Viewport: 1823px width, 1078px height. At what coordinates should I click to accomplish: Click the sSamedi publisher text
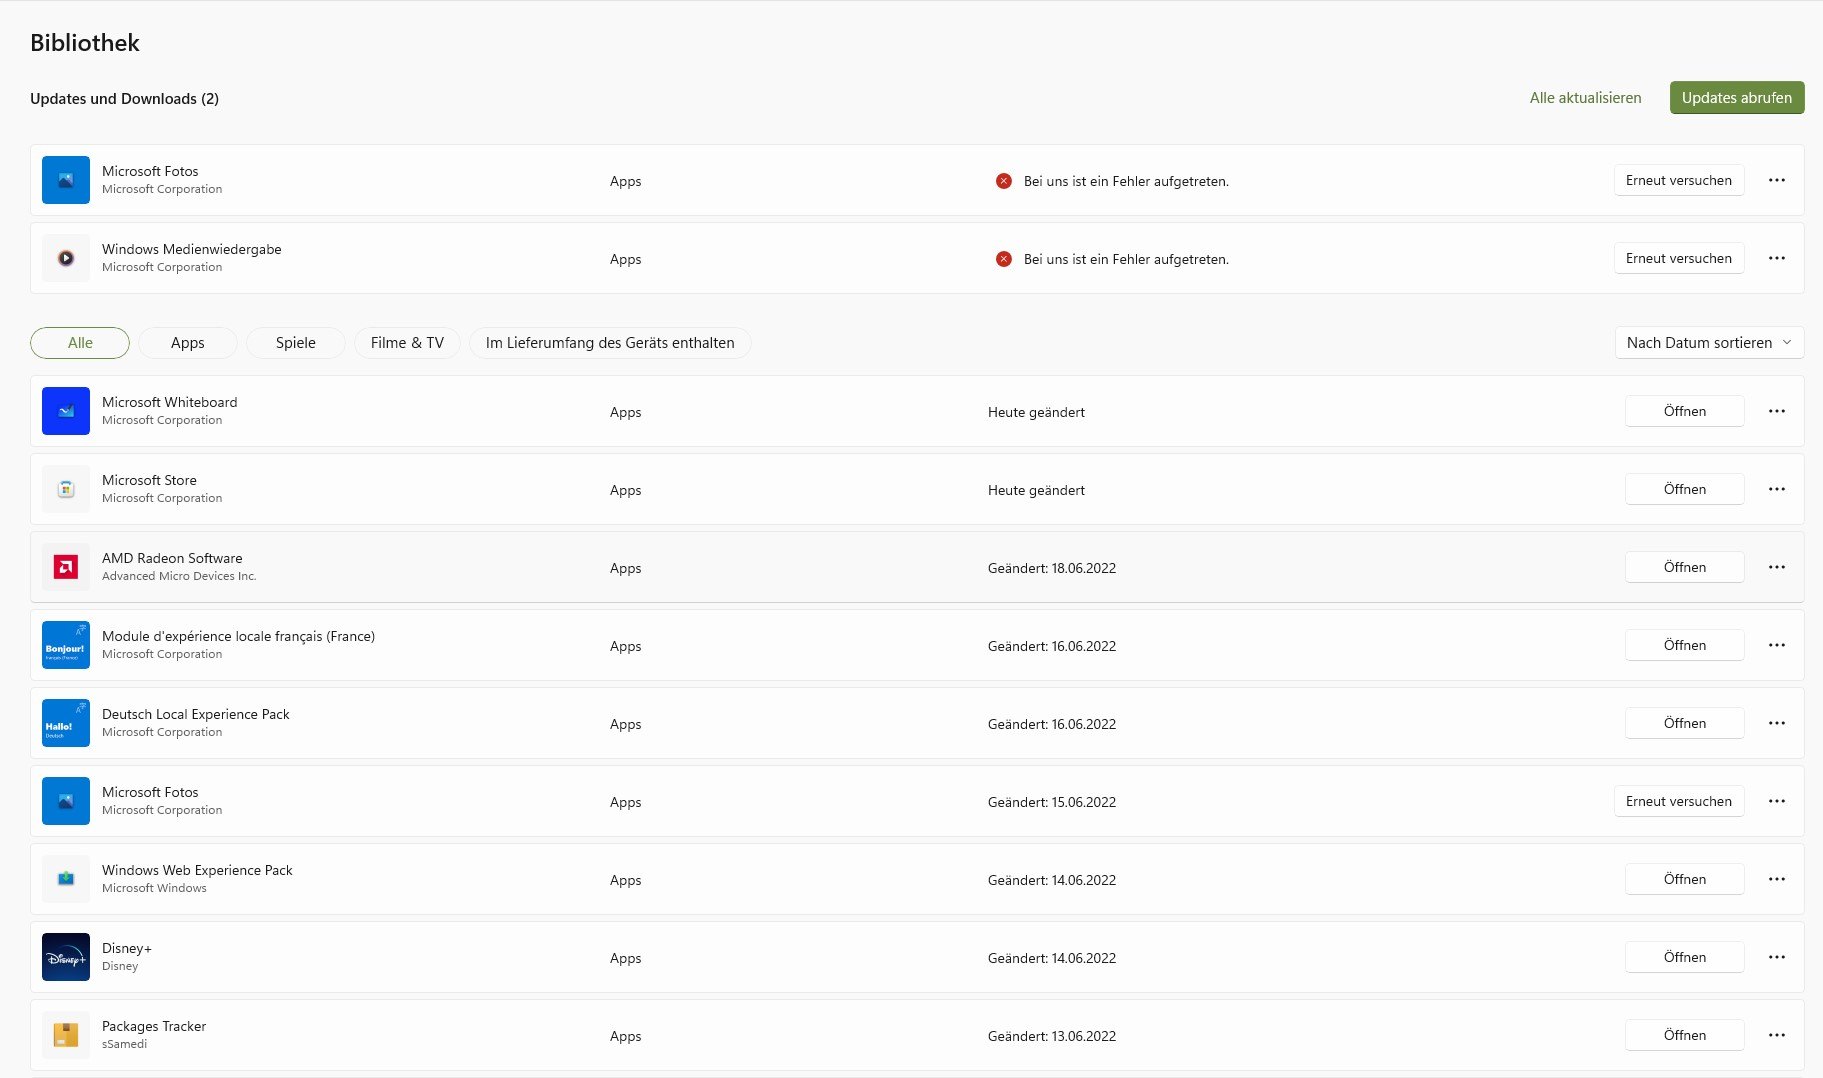click(124, 1044)
